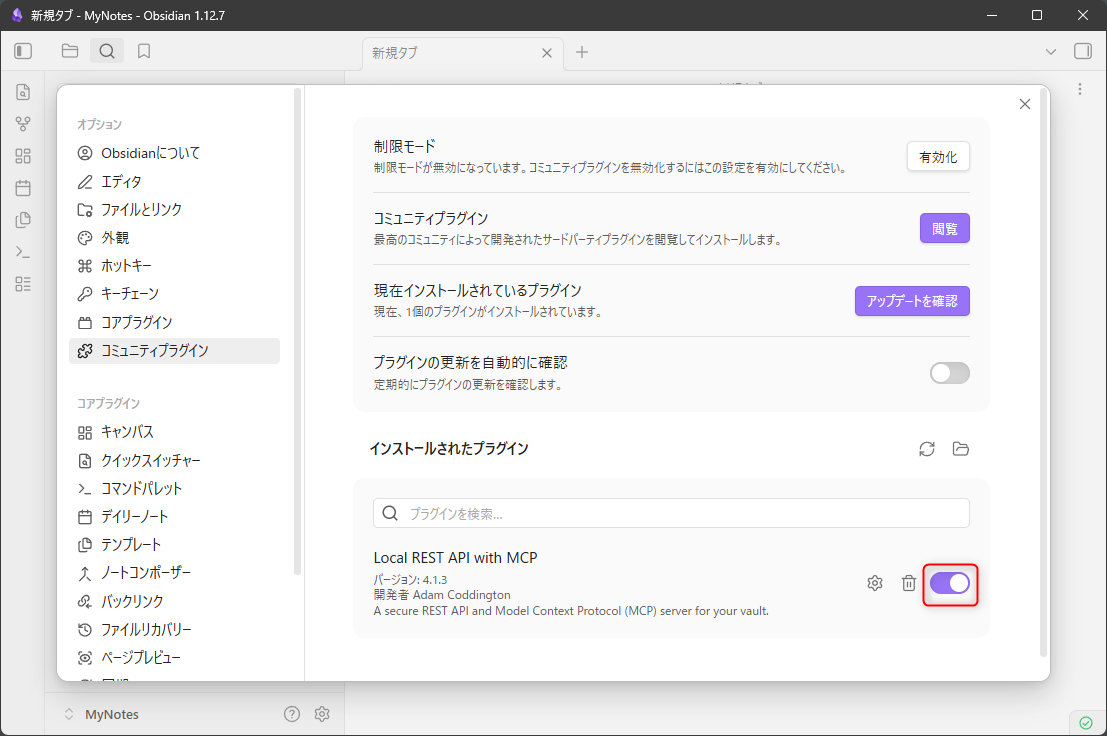Open today's daily note ribbon icon

click(23, 188)
